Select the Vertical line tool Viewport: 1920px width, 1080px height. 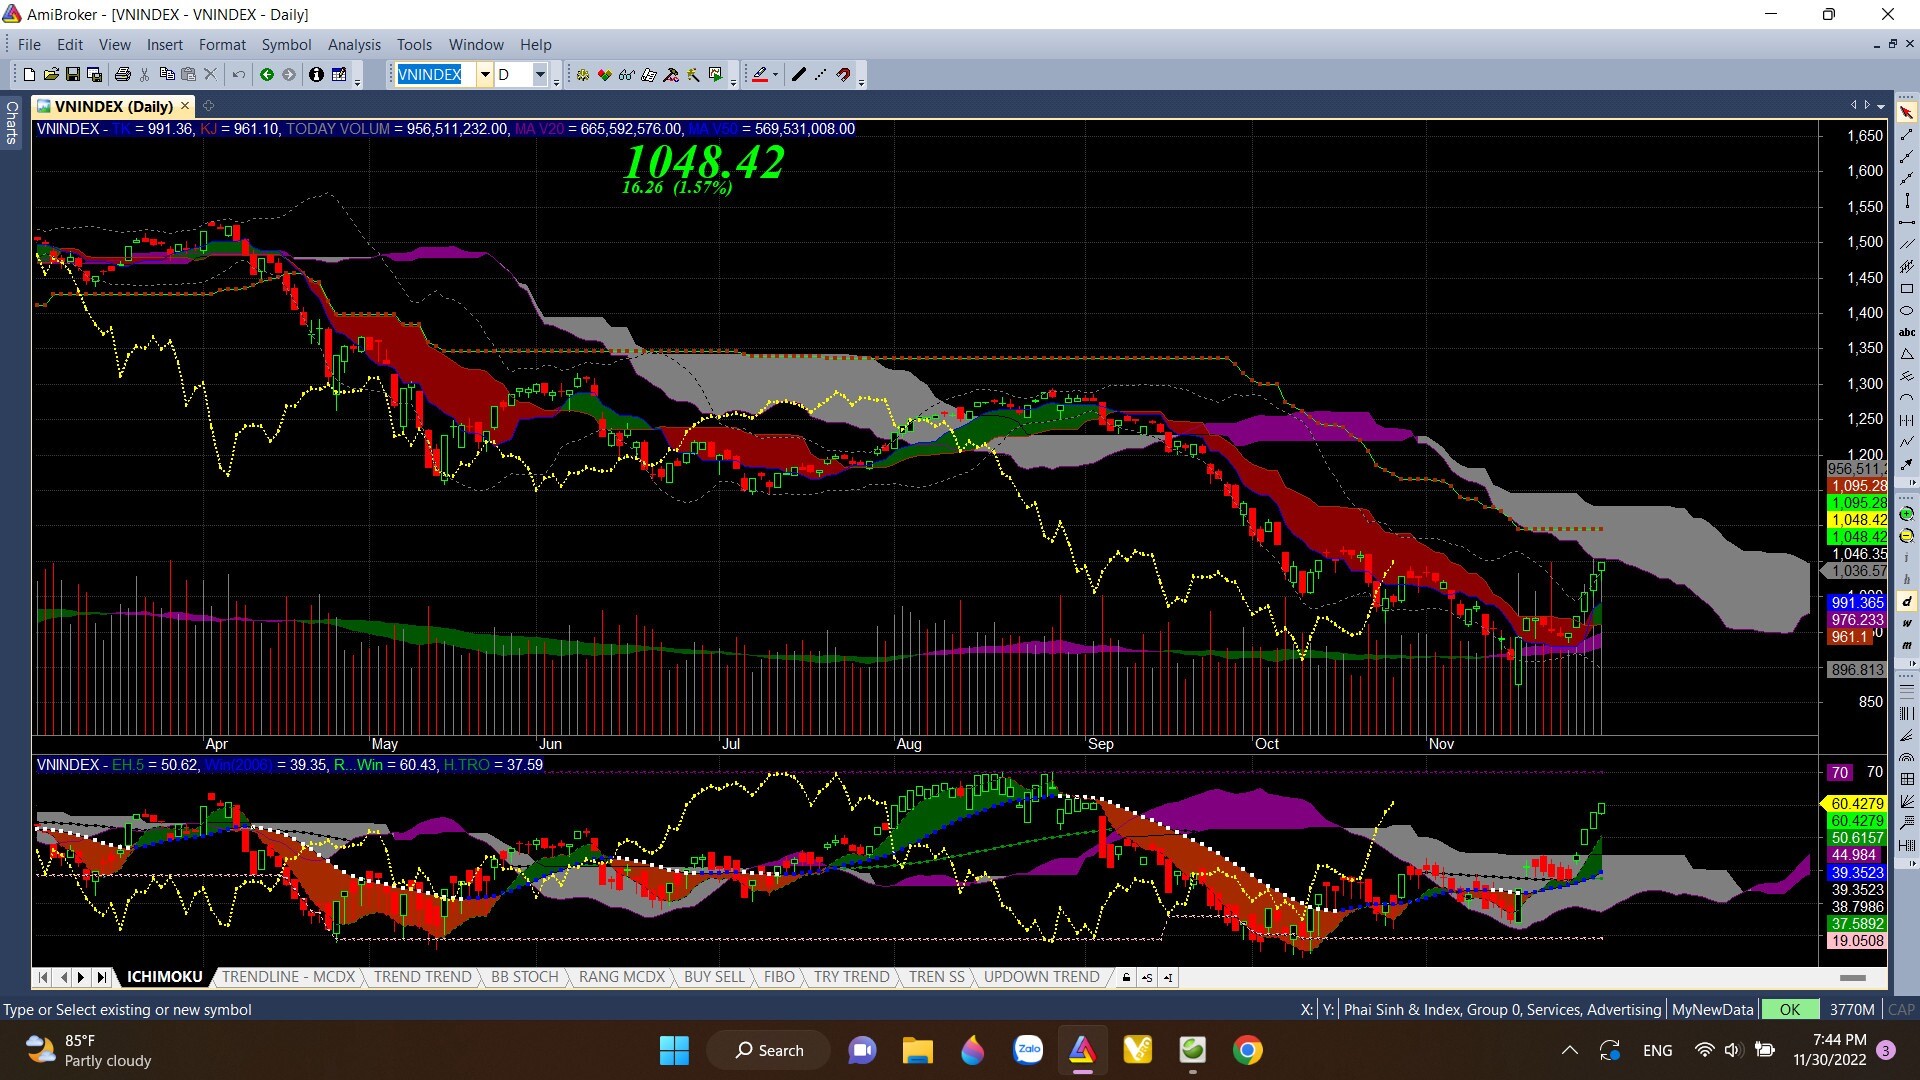pos(1907,200)
